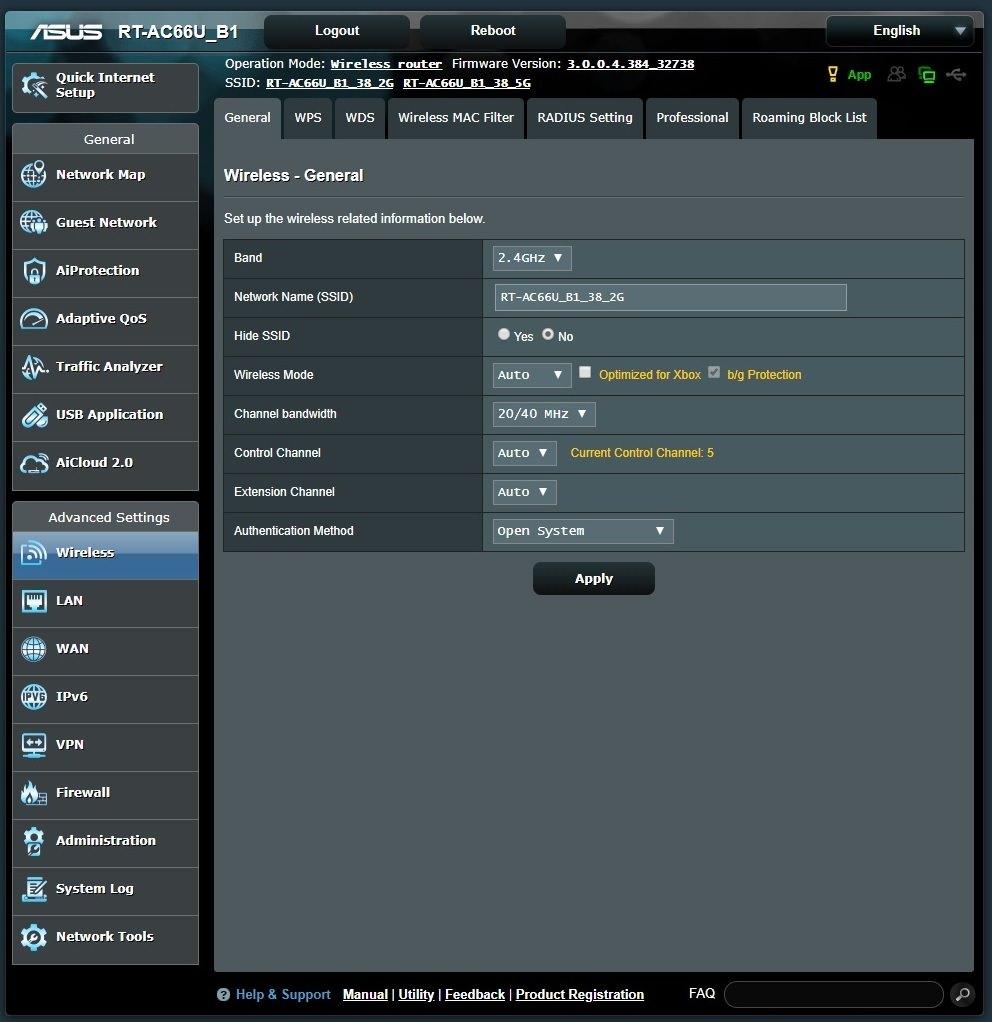Screen dimensions: 992x1022
Task: Open firmware version 3.0.0.4.384_32738 link
Action: (630, 64)
